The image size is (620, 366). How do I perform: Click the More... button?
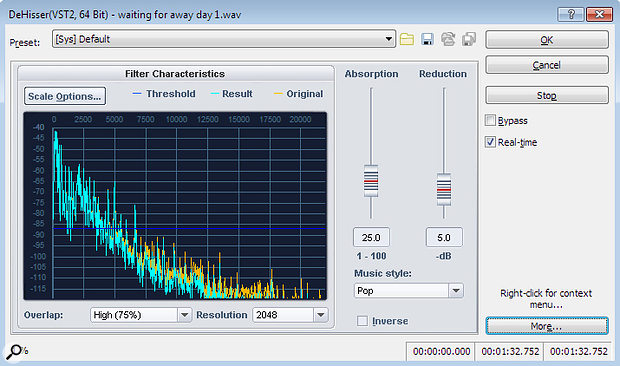[x=547, y=326]
